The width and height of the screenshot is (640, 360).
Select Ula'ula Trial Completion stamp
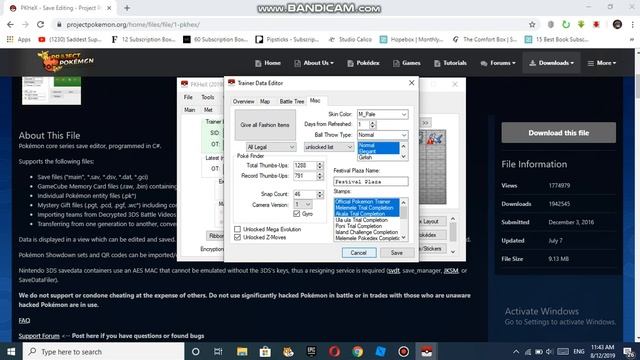click(x=361, y=220)
